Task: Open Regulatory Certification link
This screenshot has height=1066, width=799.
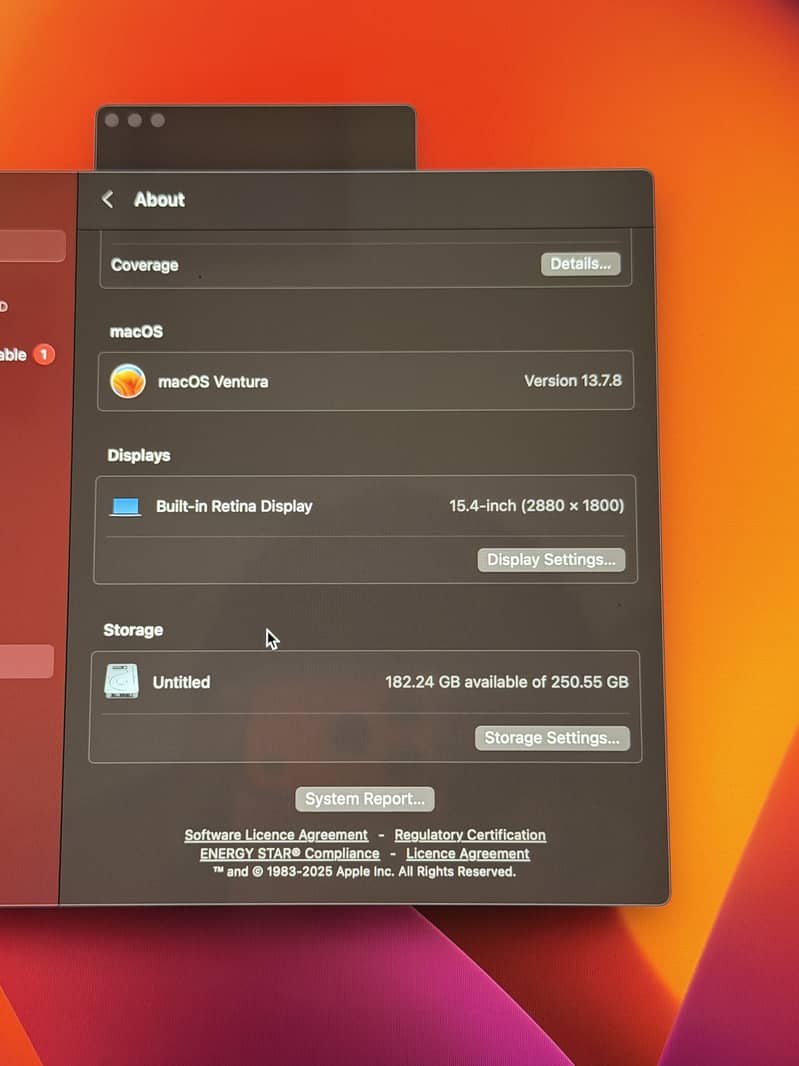Action: click(470, 835)
